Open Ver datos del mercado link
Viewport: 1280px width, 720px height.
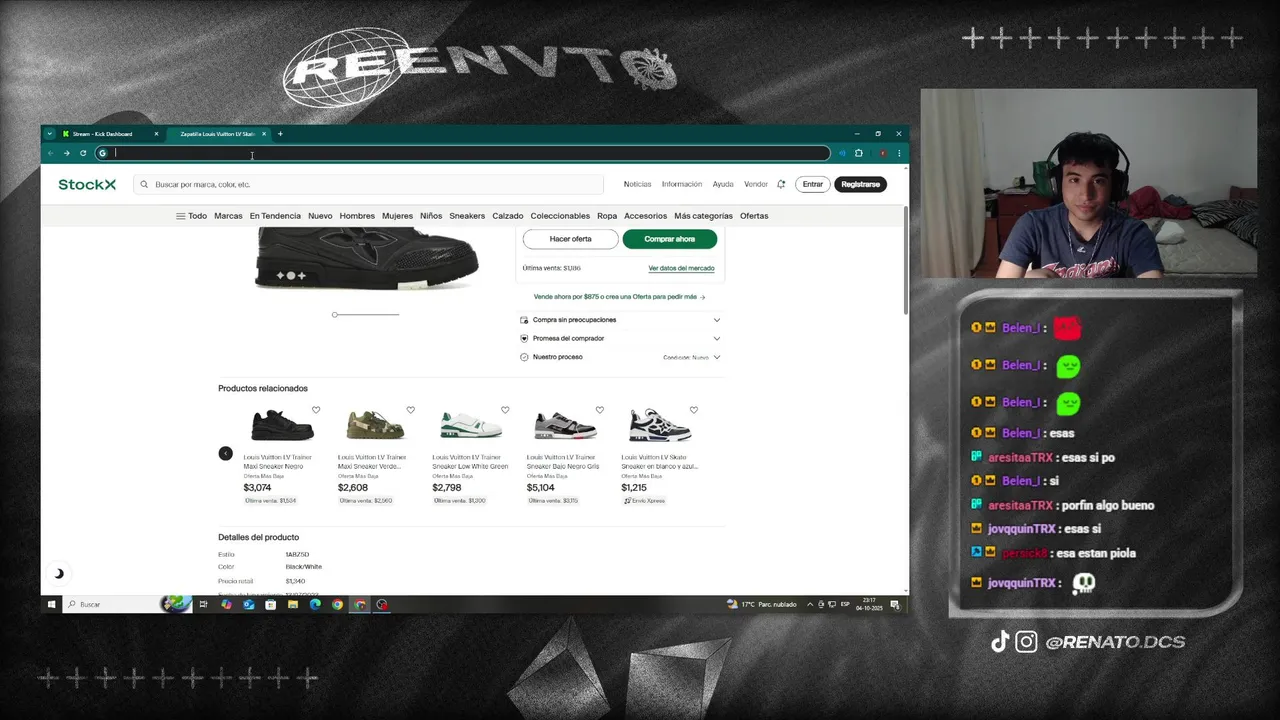click(x=681, y=268)
